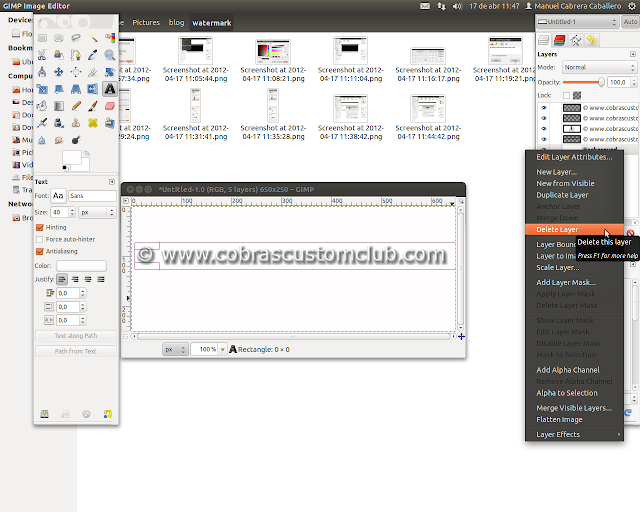Select the Color Picker eyedropper tool

pyautogui.click(x=93, y=55)
